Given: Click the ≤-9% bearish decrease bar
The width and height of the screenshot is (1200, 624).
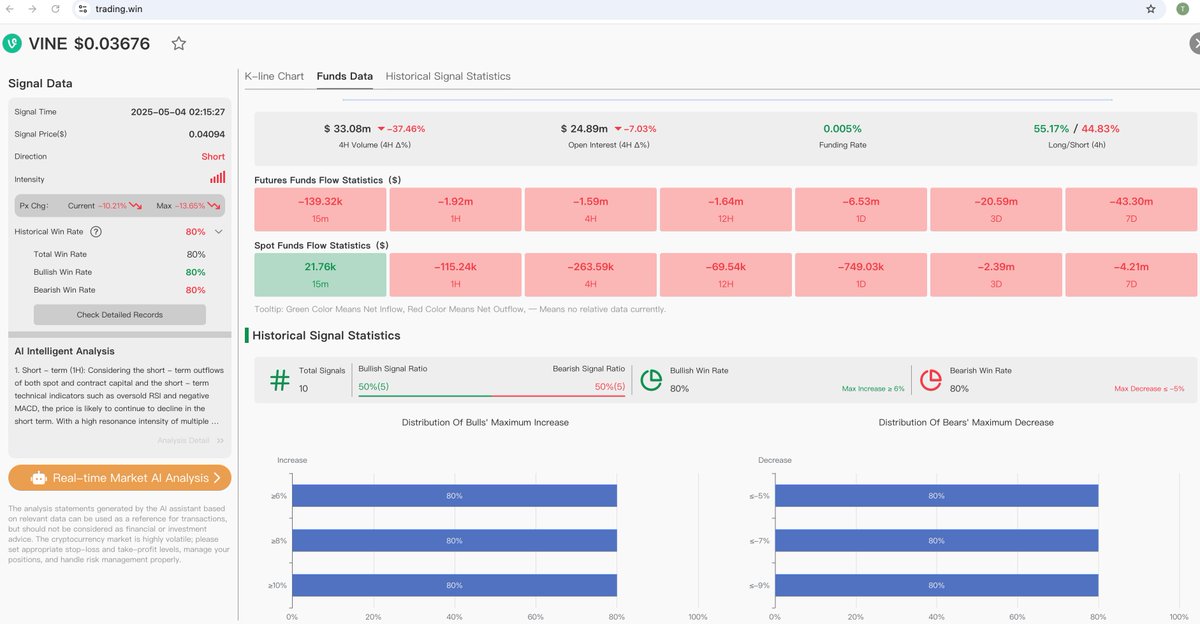Looking at the screenshot, I should (x=937, y=585).
